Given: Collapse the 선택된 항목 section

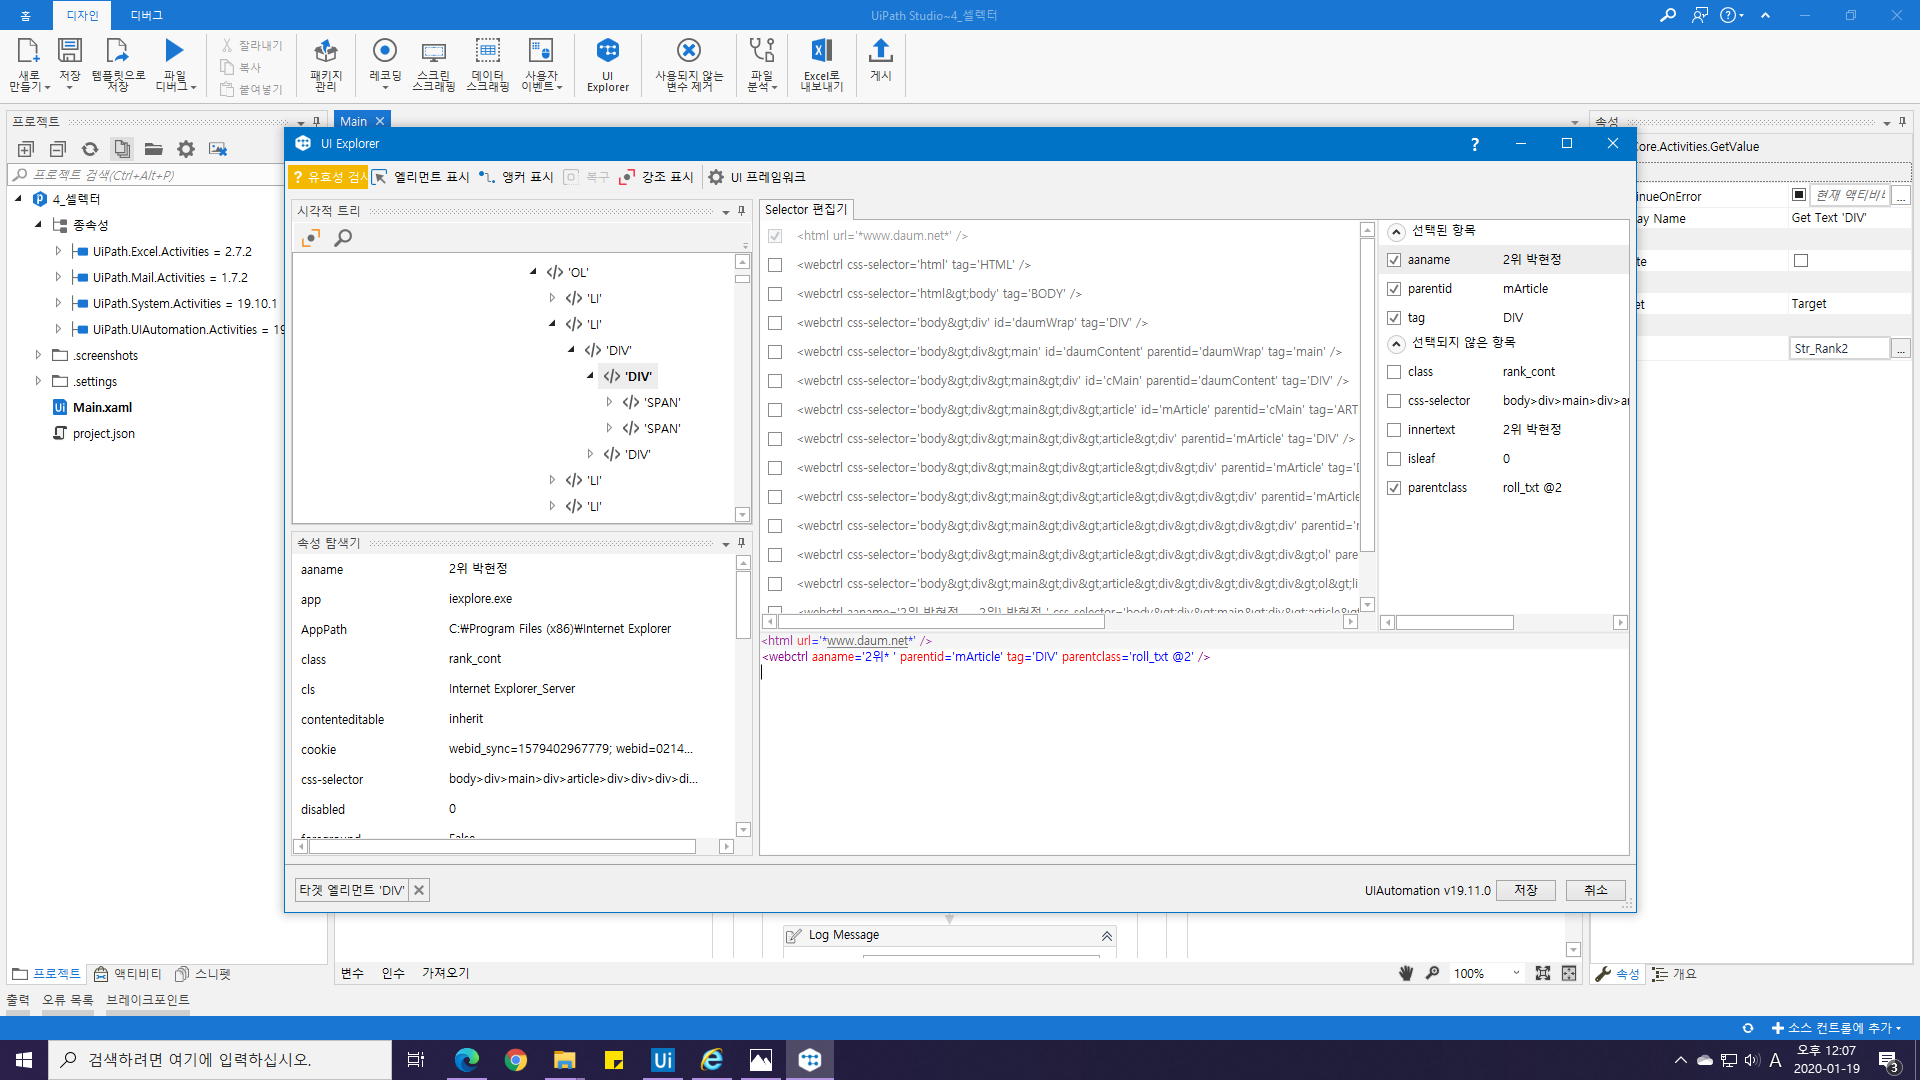Looking at the screenshot, I should (x=1396, y=231).
